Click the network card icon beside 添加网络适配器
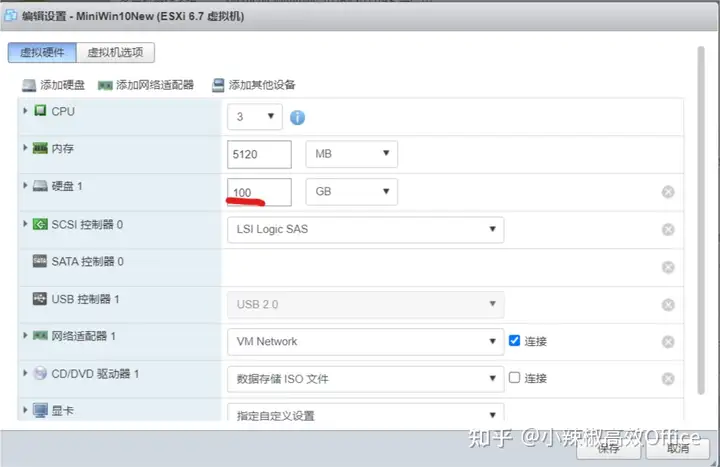Image resolution: width=720 pixels, height=467 pixels. coord(105,86)
